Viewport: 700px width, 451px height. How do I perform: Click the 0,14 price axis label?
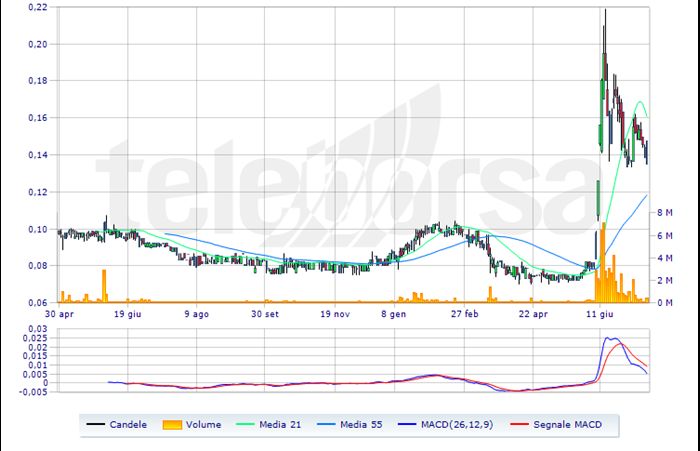pyautogui.click(x=38, y=155)
